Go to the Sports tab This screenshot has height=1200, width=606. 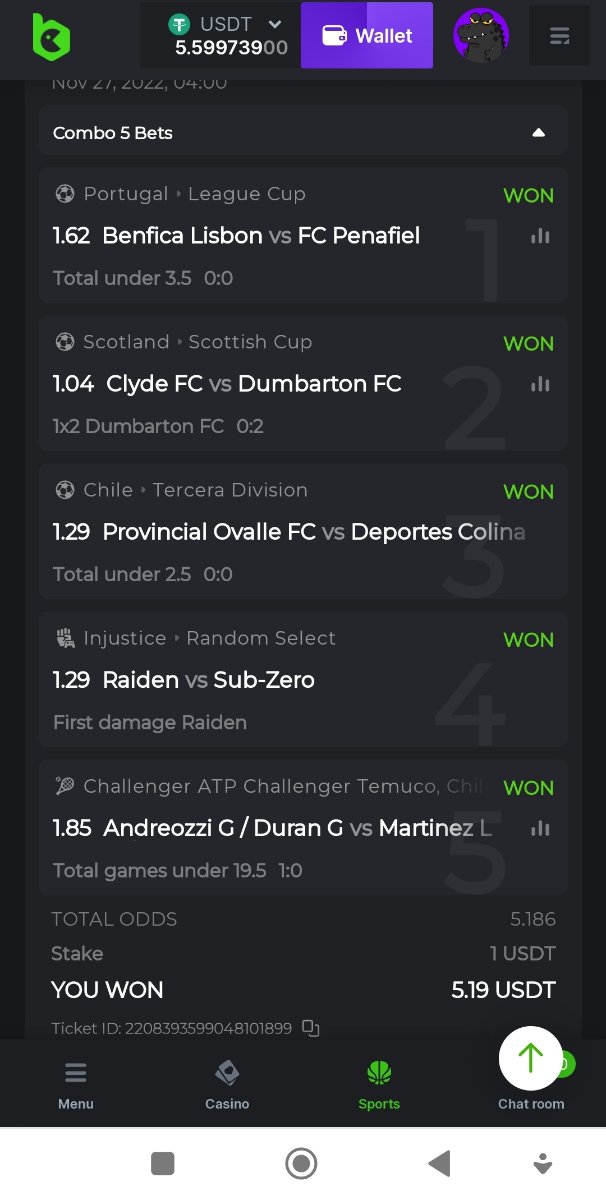click(379, 1086)
